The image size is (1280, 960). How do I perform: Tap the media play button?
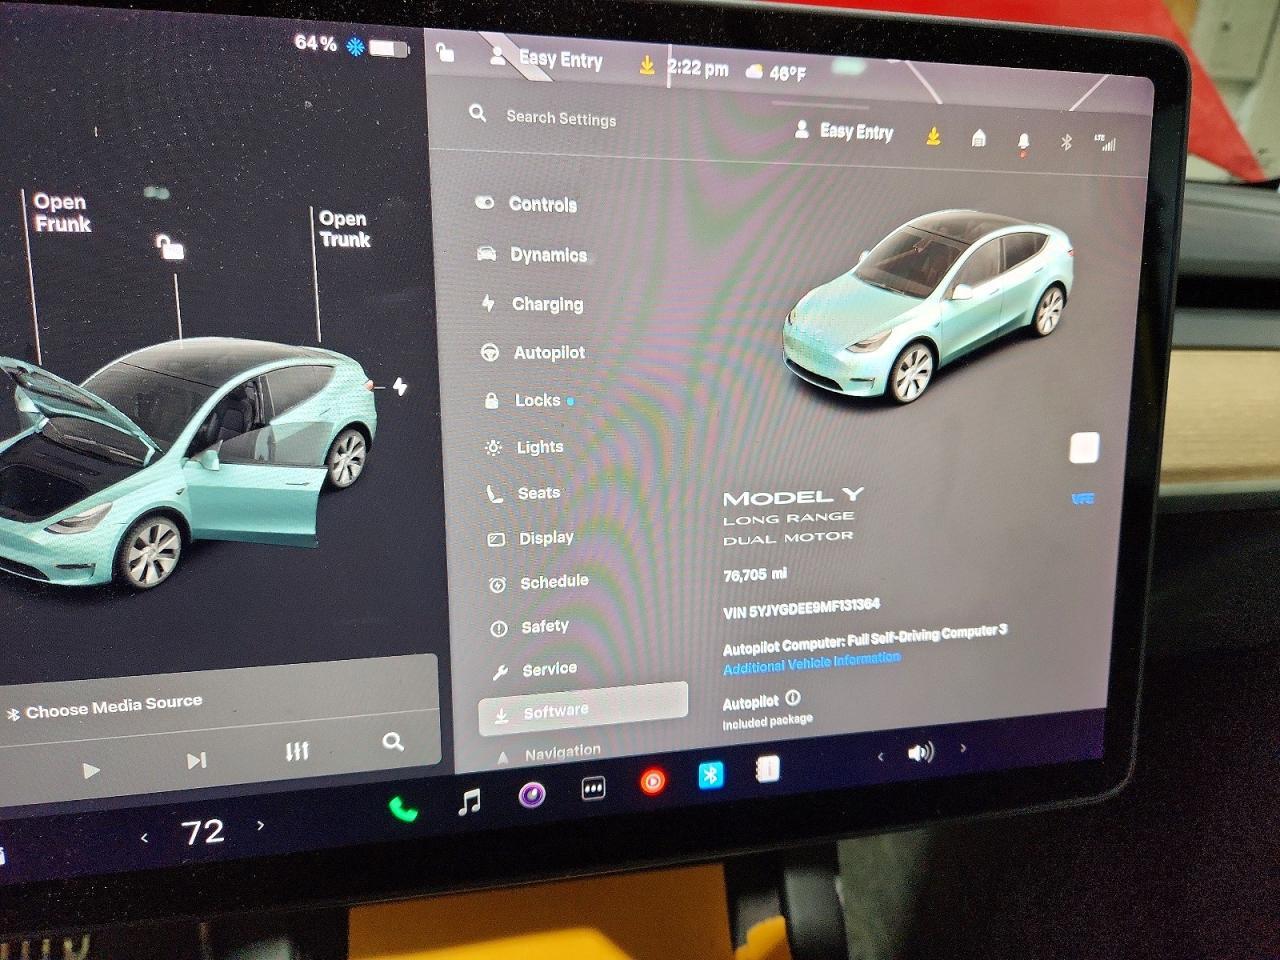tap(91, 770)
